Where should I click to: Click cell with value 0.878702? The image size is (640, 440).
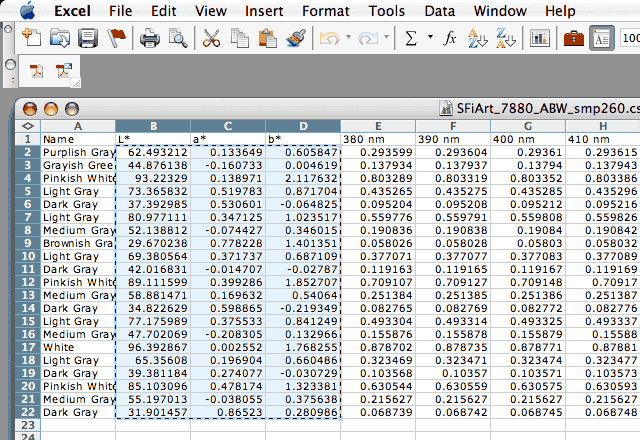pos(378,347)
